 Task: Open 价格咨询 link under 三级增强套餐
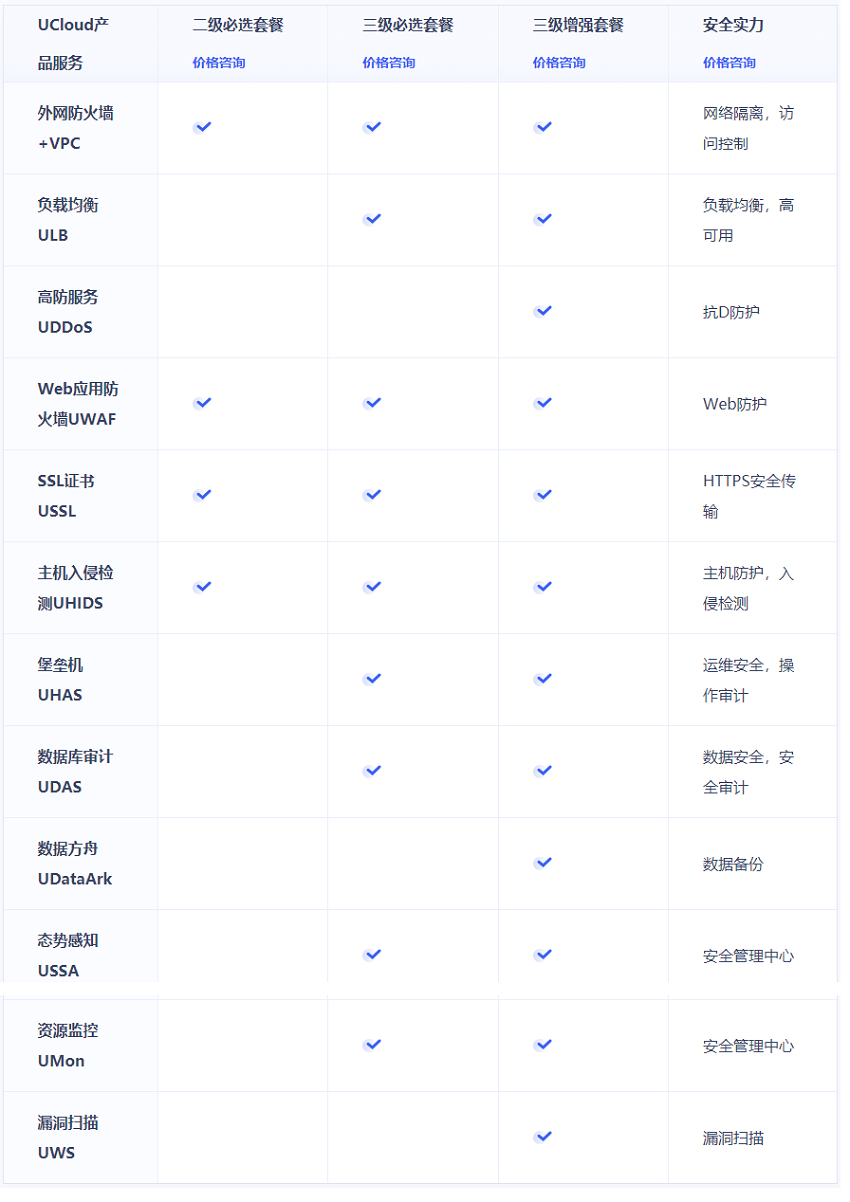559,63
